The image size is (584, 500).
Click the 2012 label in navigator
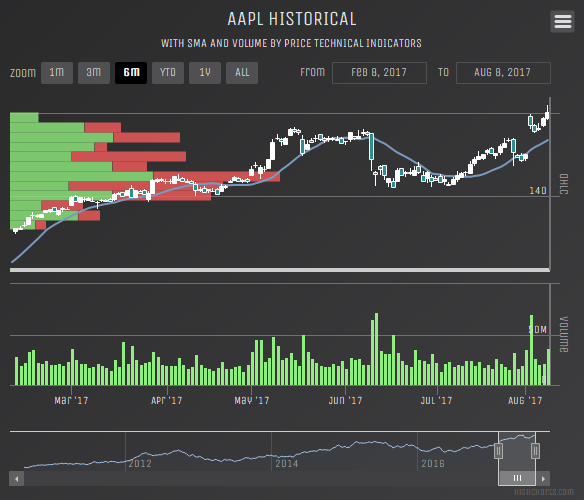(140, 464)
